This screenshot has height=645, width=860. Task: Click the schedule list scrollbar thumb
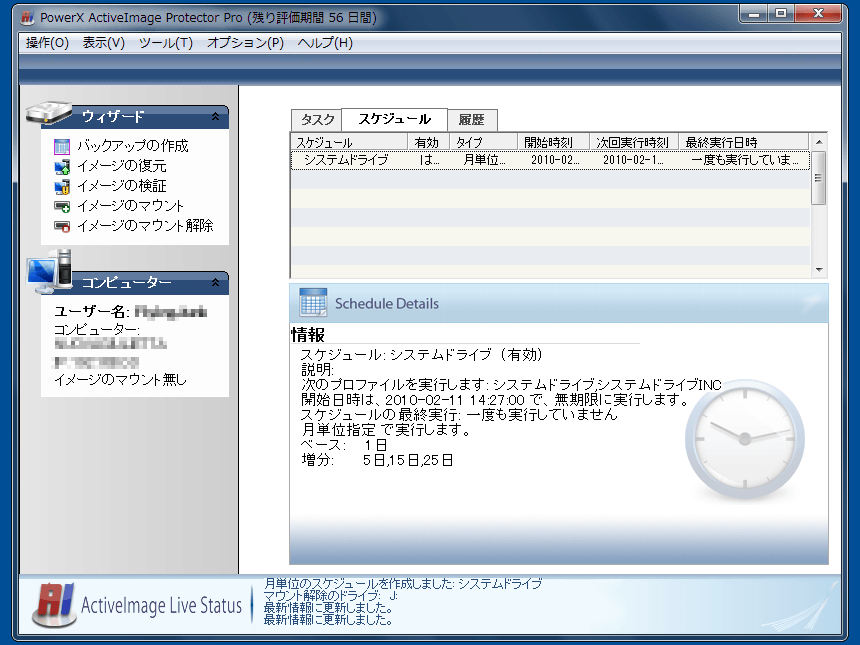pos(819,178)
